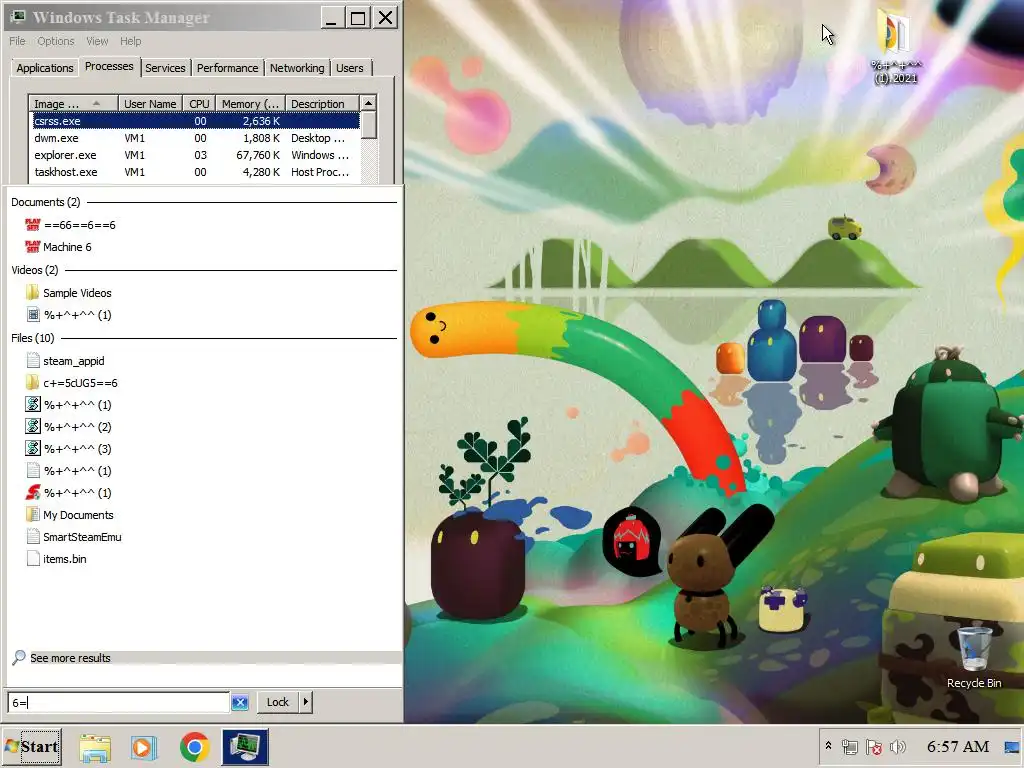
Task: Sort processes by Image Name column
Action: pos(72,104)
